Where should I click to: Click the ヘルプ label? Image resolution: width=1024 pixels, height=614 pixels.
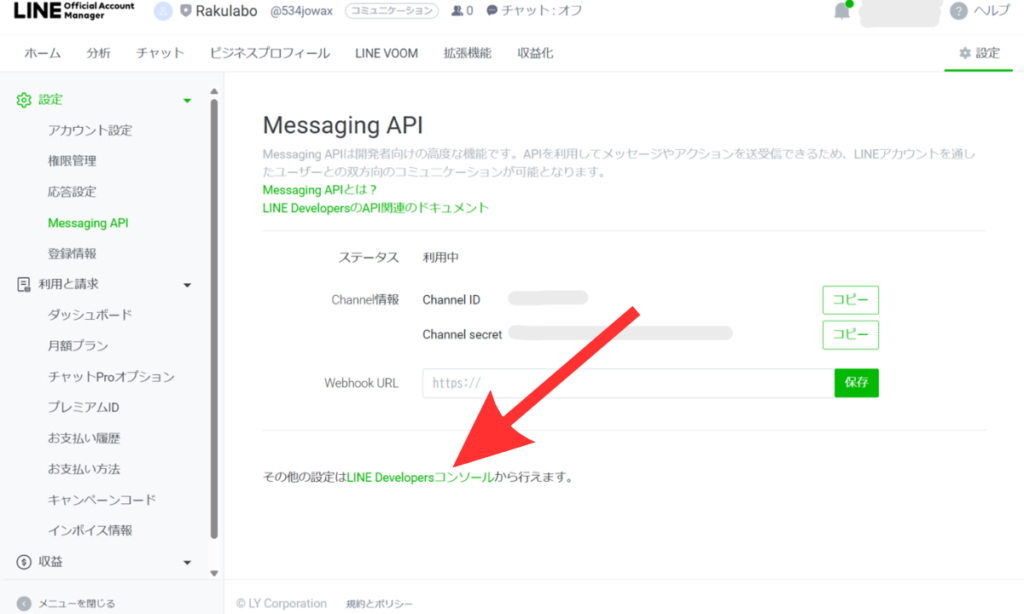tap(991, 11)
